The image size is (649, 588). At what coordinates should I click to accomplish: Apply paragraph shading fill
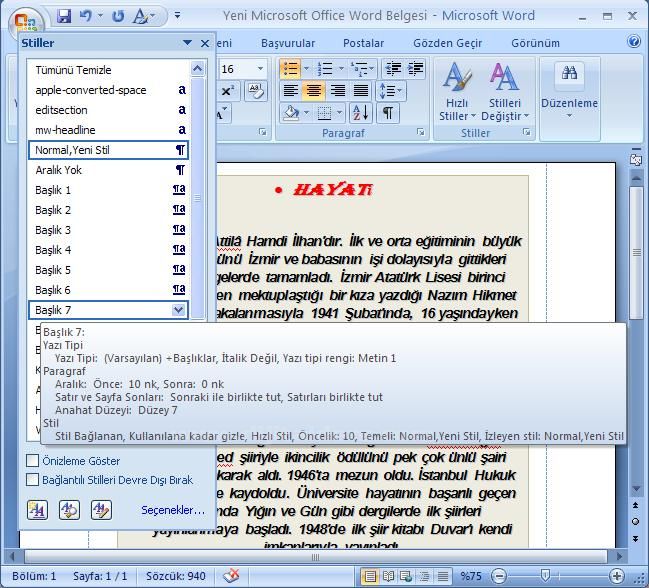pos(291,113)
